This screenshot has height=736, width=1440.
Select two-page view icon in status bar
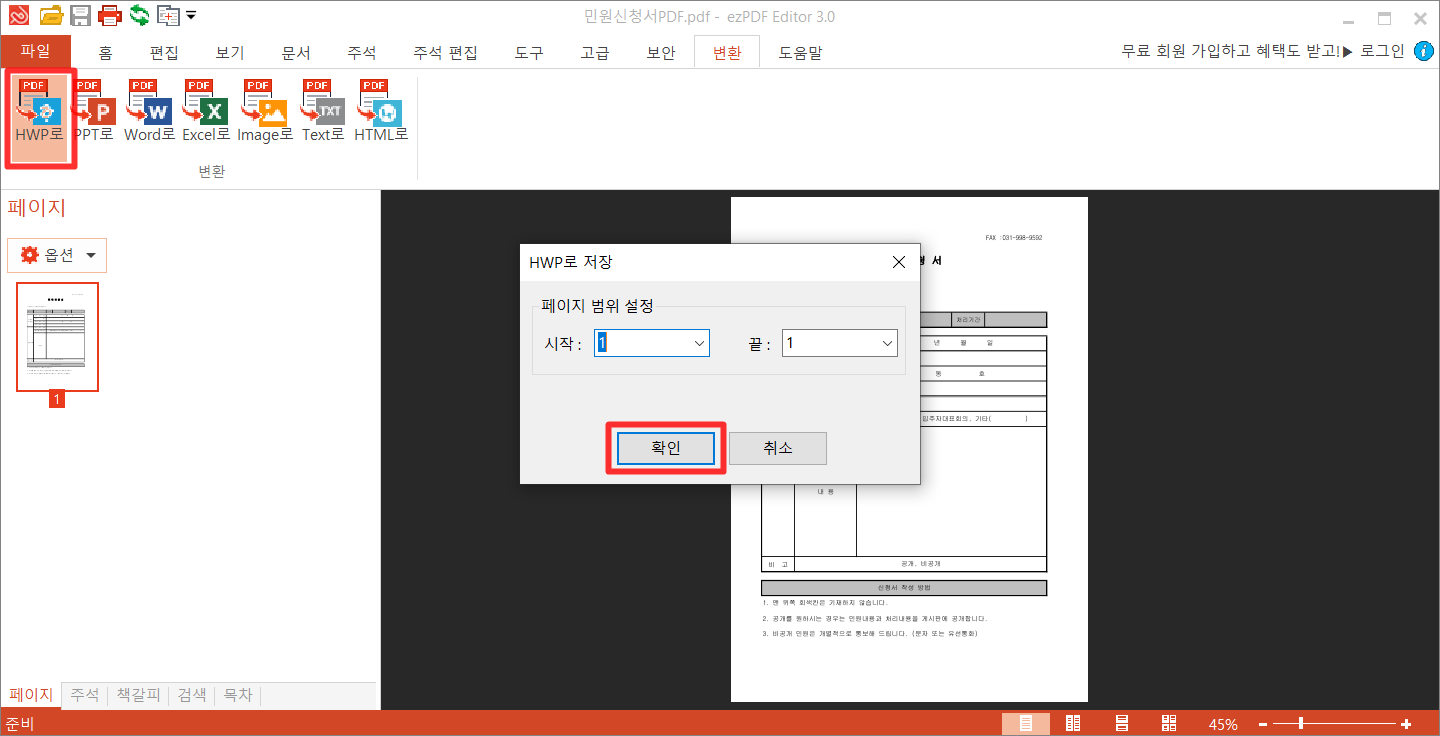click(x=1073, y=724)
